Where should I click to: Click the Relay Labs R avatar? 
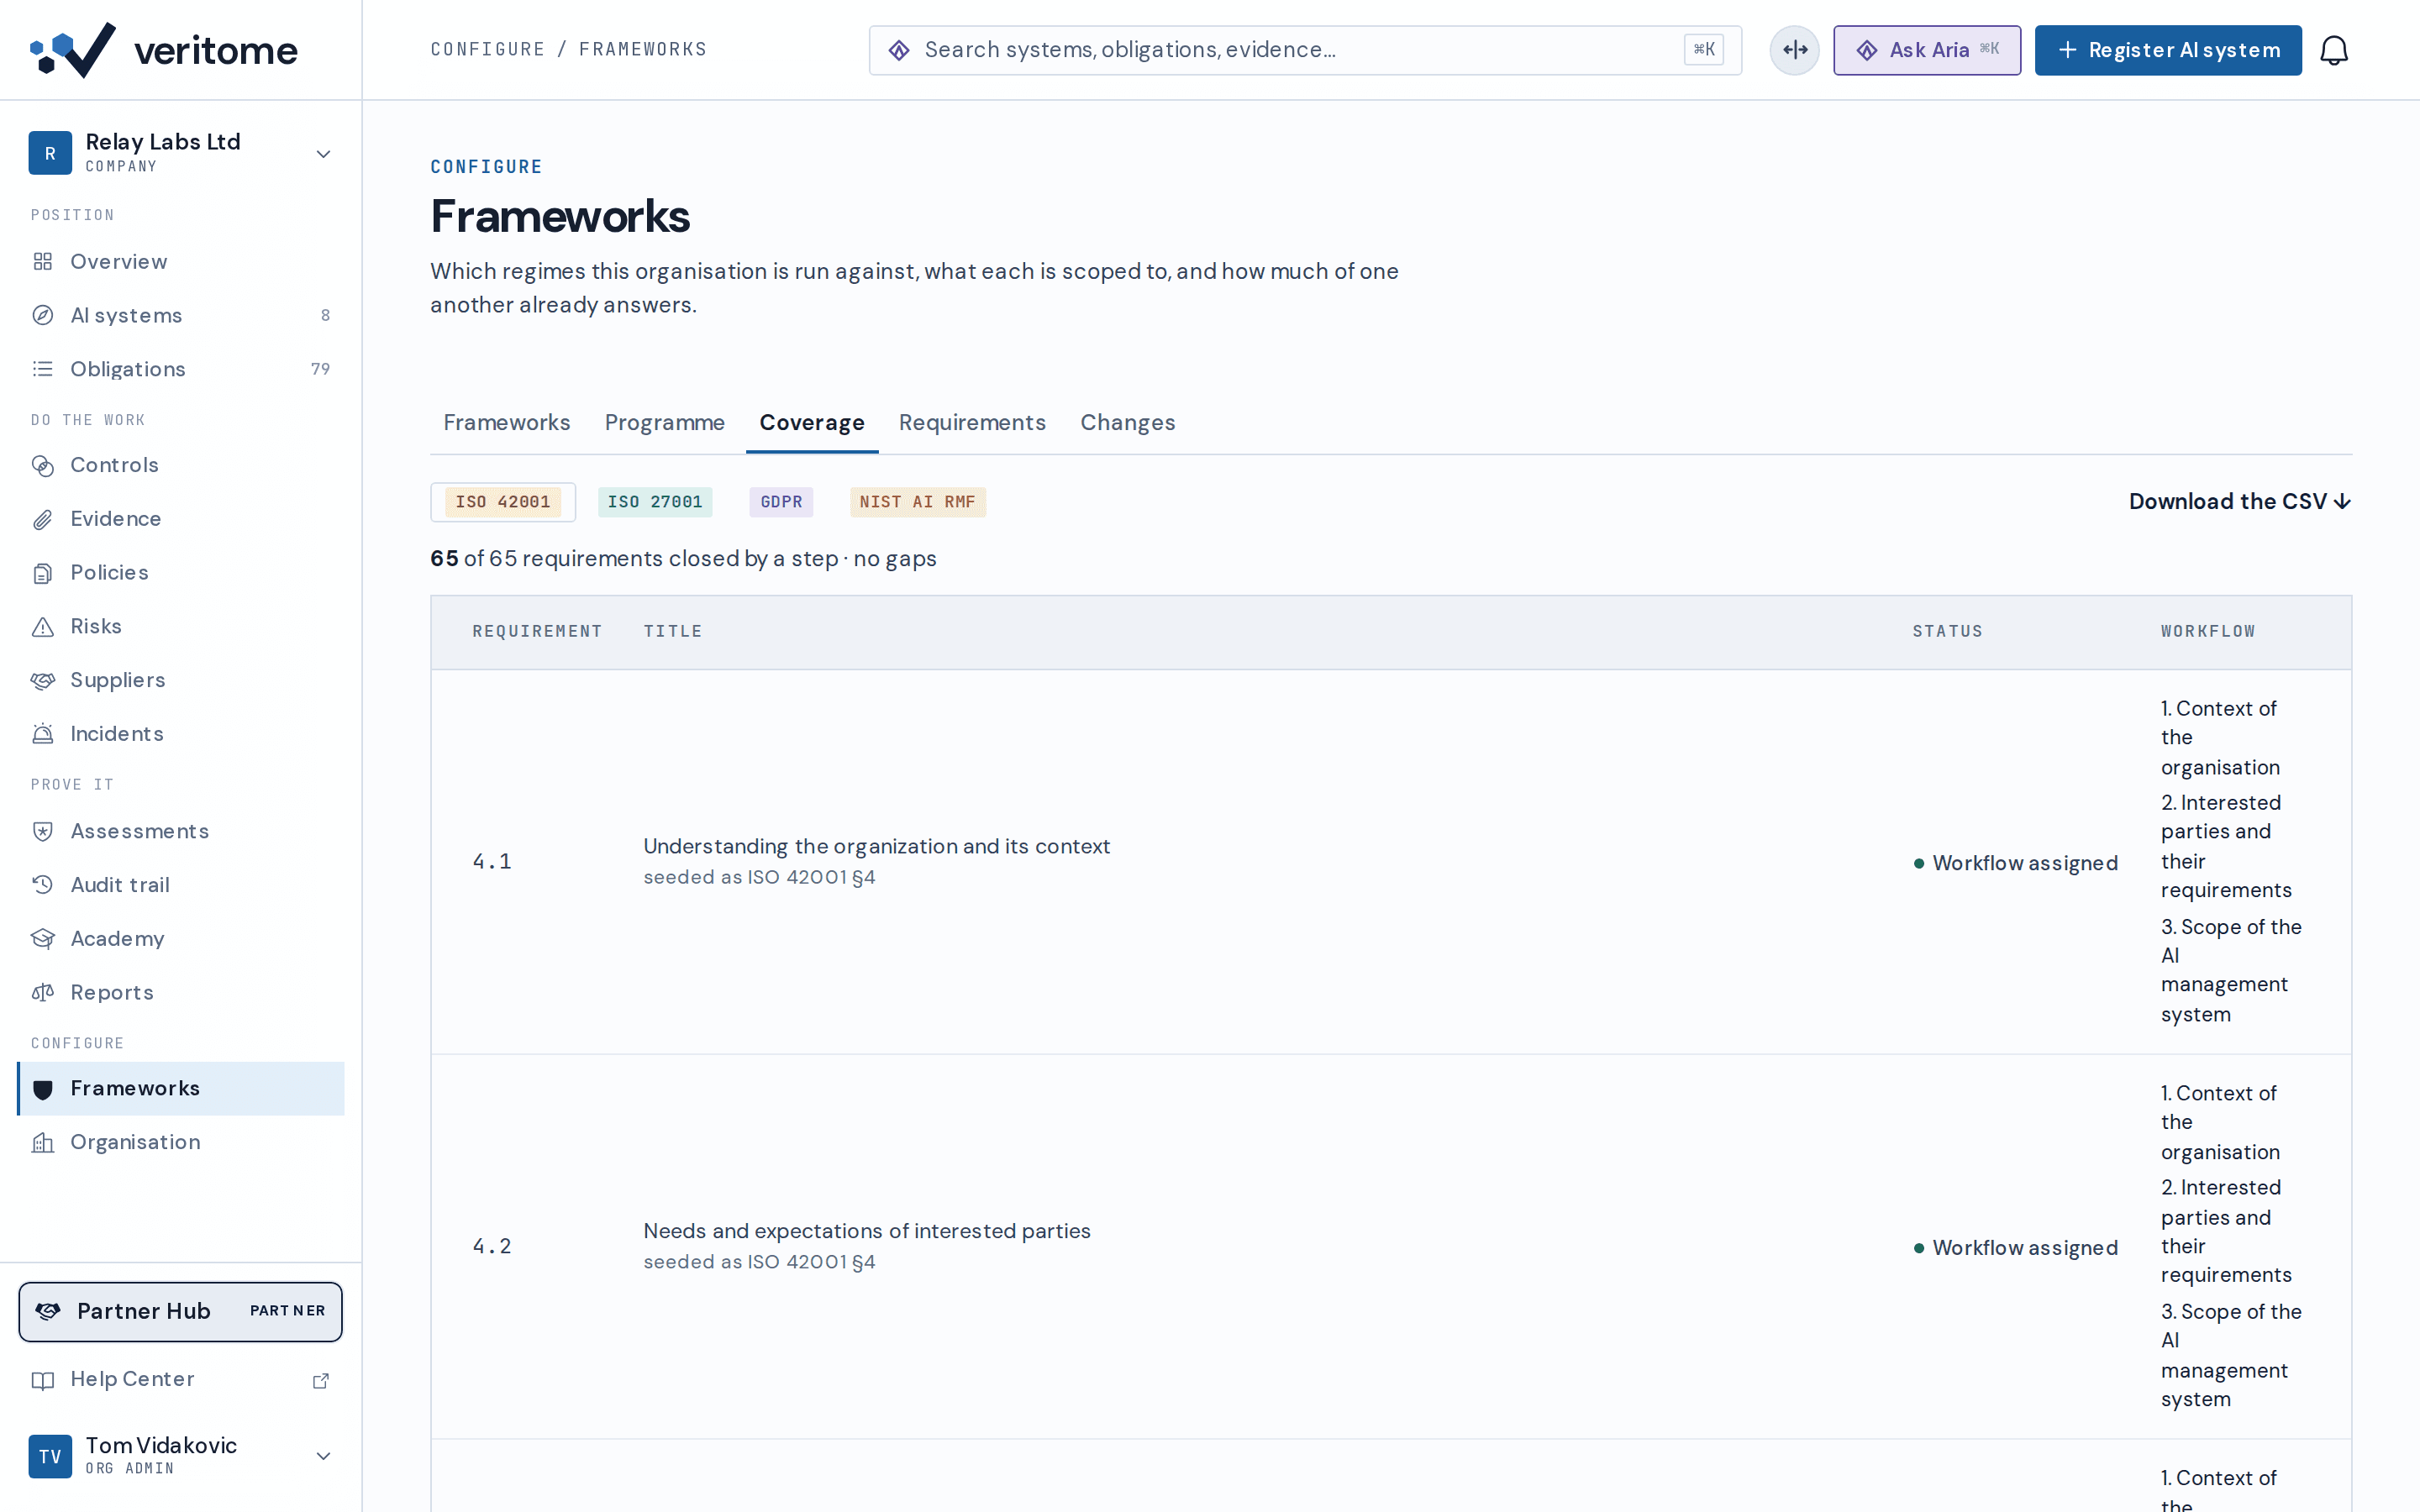[50, 153]
